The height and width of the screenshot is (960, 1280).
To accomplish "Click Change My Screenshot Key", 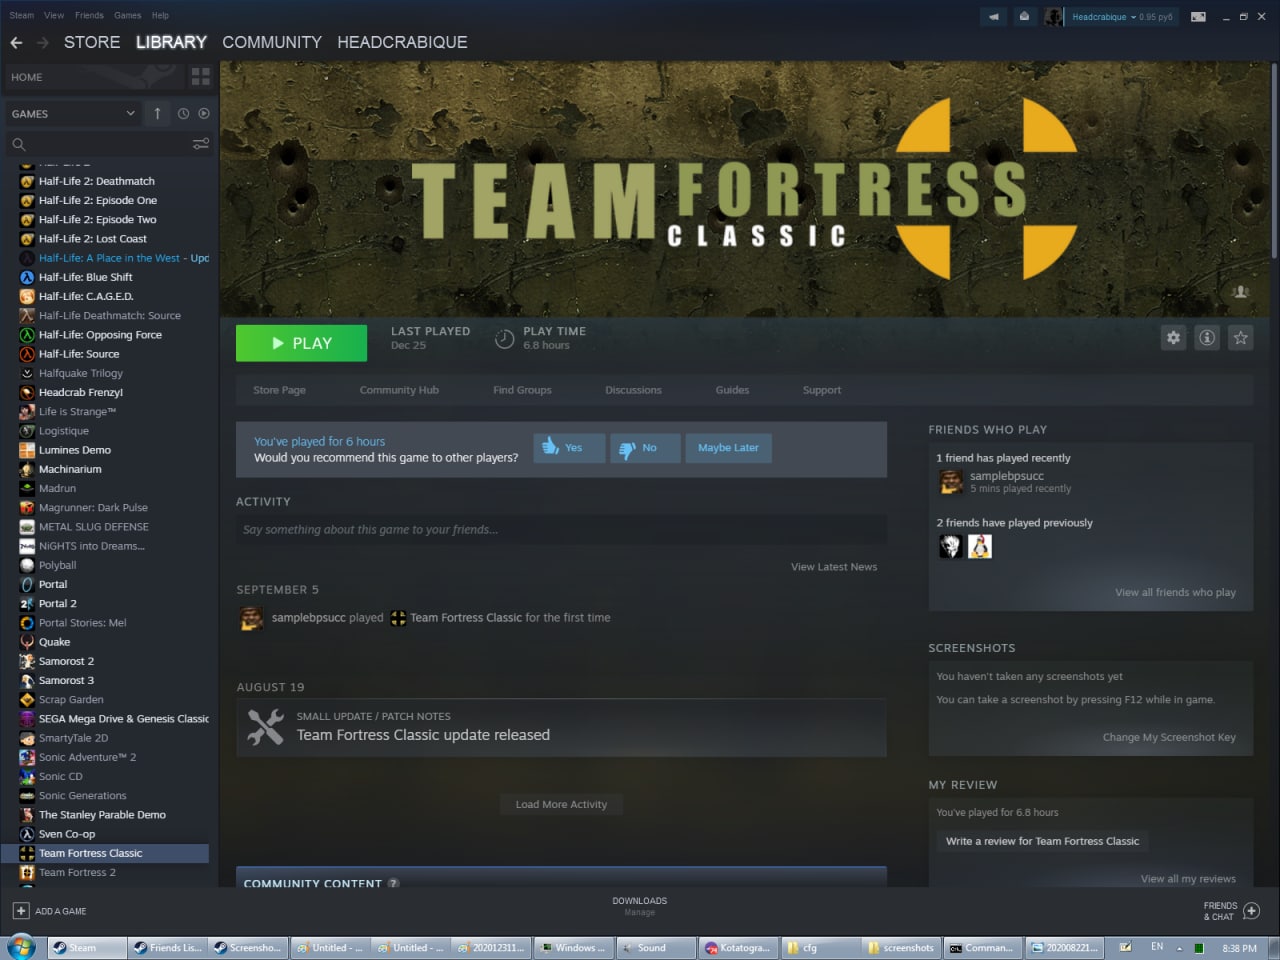I will [1169, 737].
